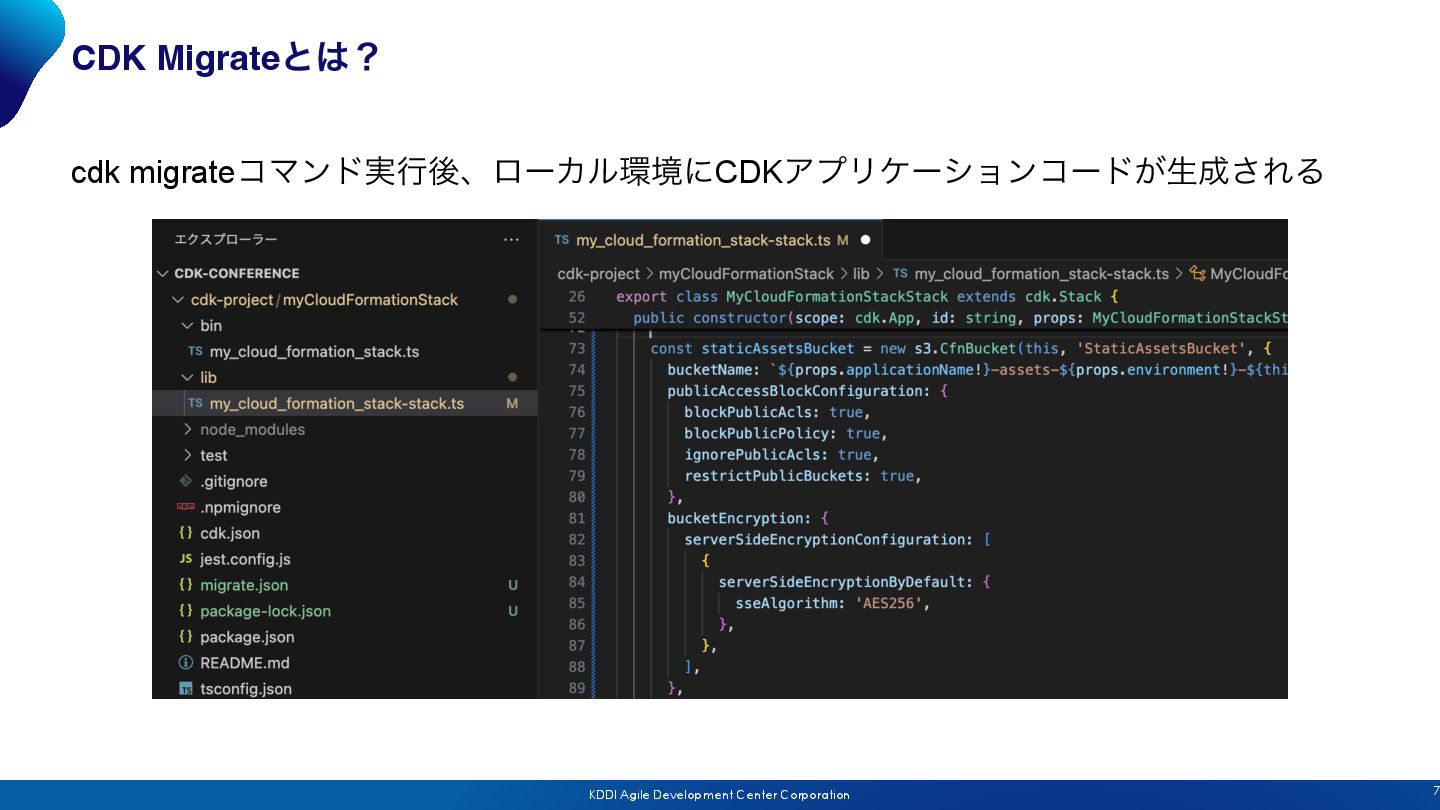Open package.json file
This screenshot has height=810, width=1440.
tap(247, 637)
